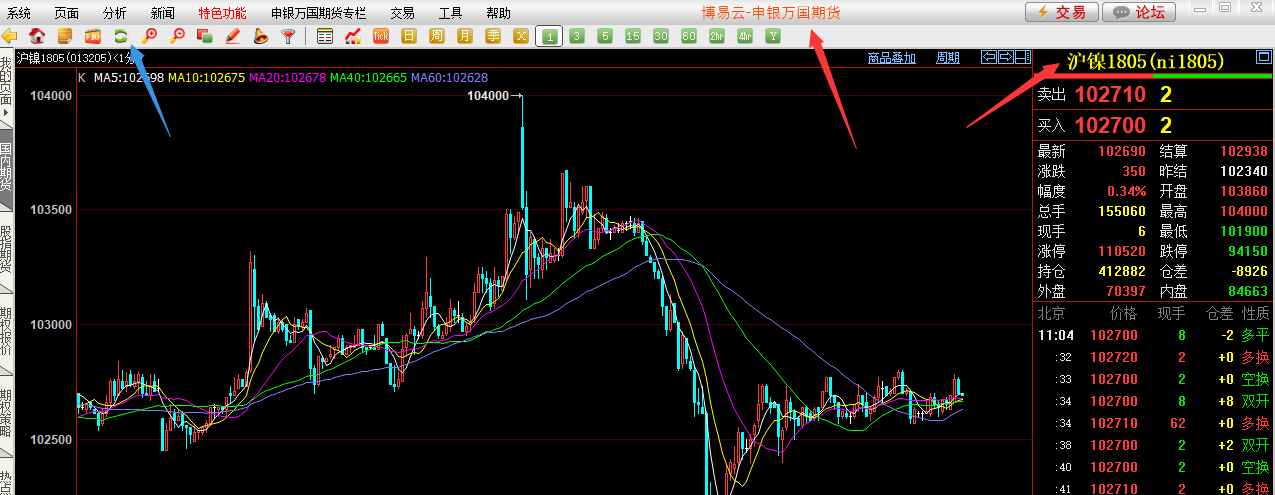
Task: Click the back arrow toolbar icon
Action: [x=10, y=36]
